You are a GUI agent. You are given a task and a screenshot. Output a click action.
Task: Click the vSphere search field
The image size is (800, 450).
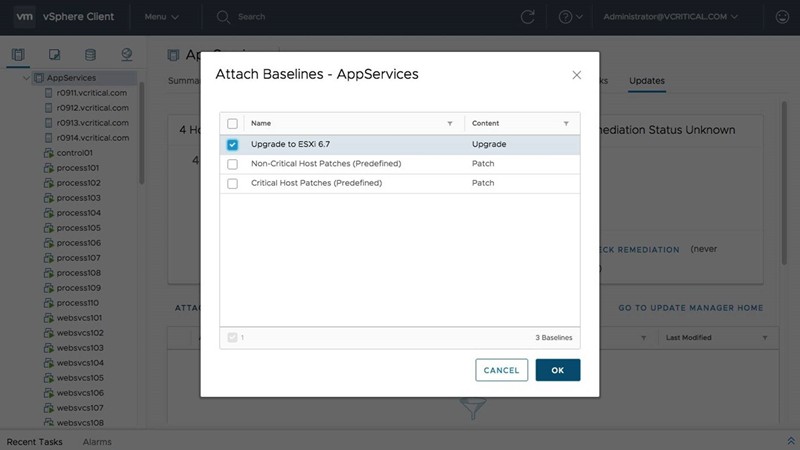coord(300,17)
